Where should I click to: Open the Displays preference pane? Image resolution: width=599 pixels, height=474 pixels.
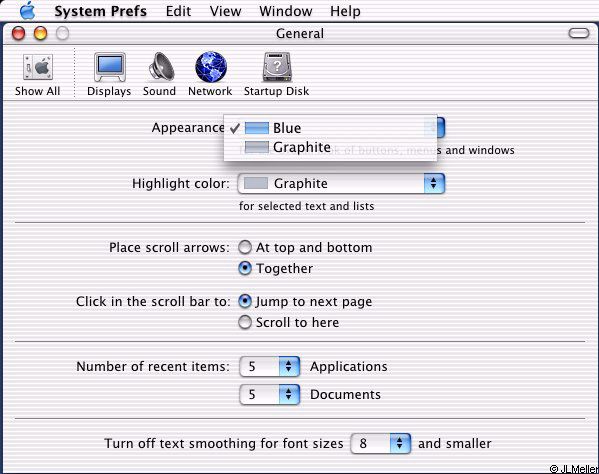110,67
